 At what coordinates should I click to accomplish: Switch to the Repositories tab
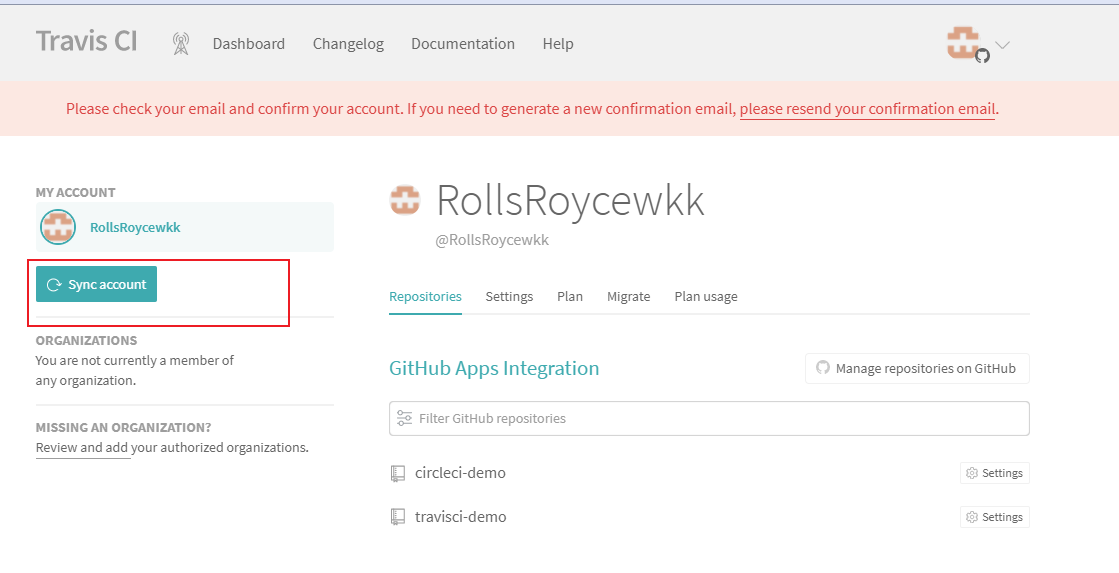425,297
